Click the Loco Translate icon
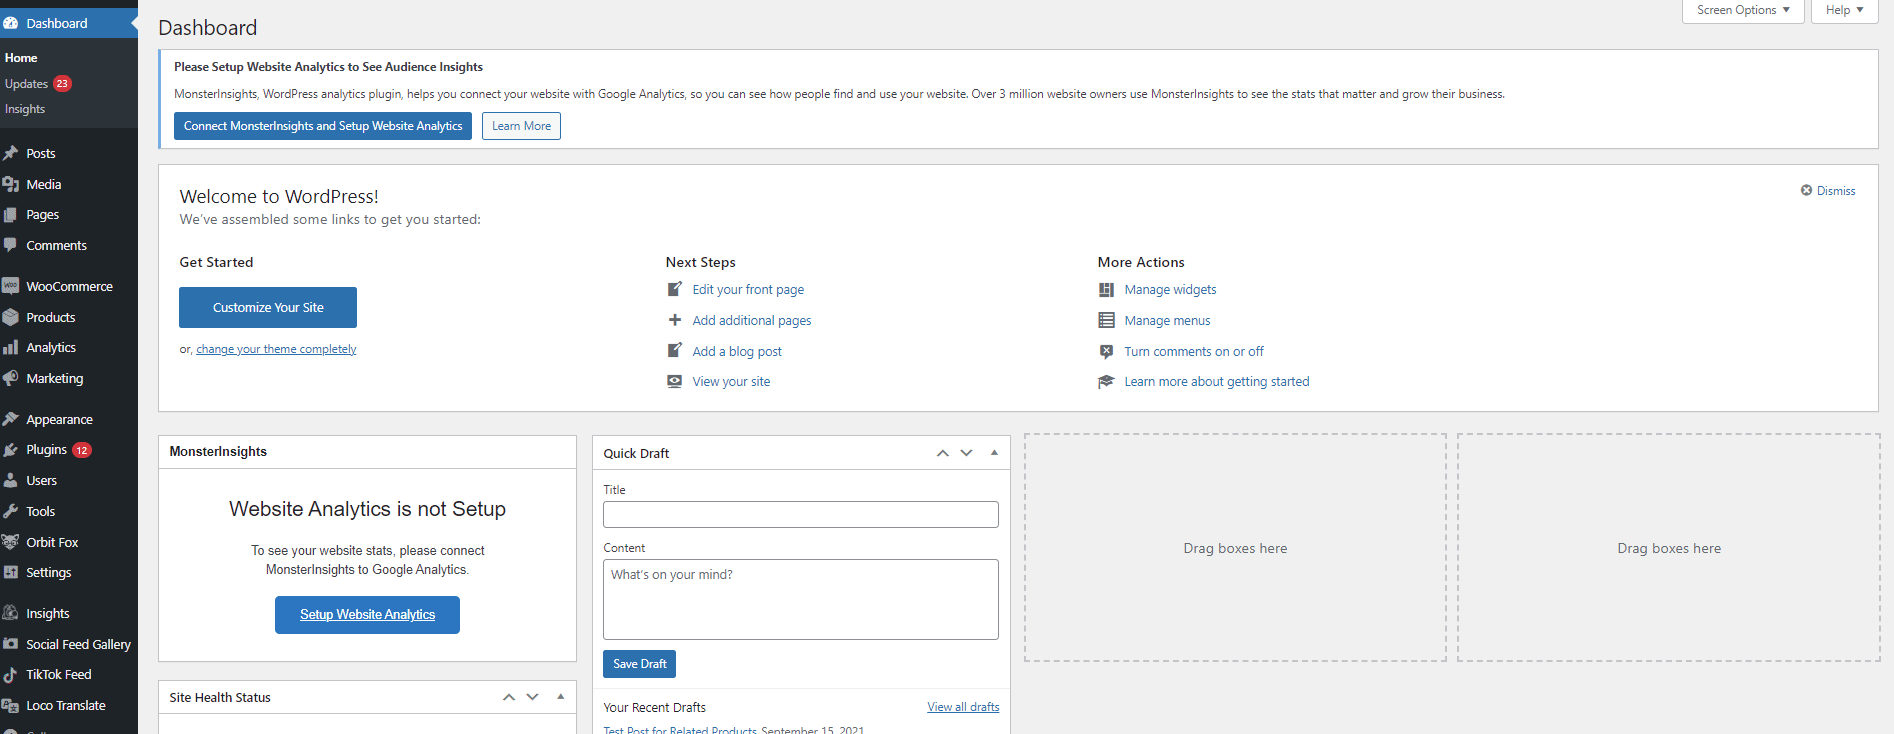The width and height of the screenshot is (1894, 734). pyautogui.click(x=11, y=706)
